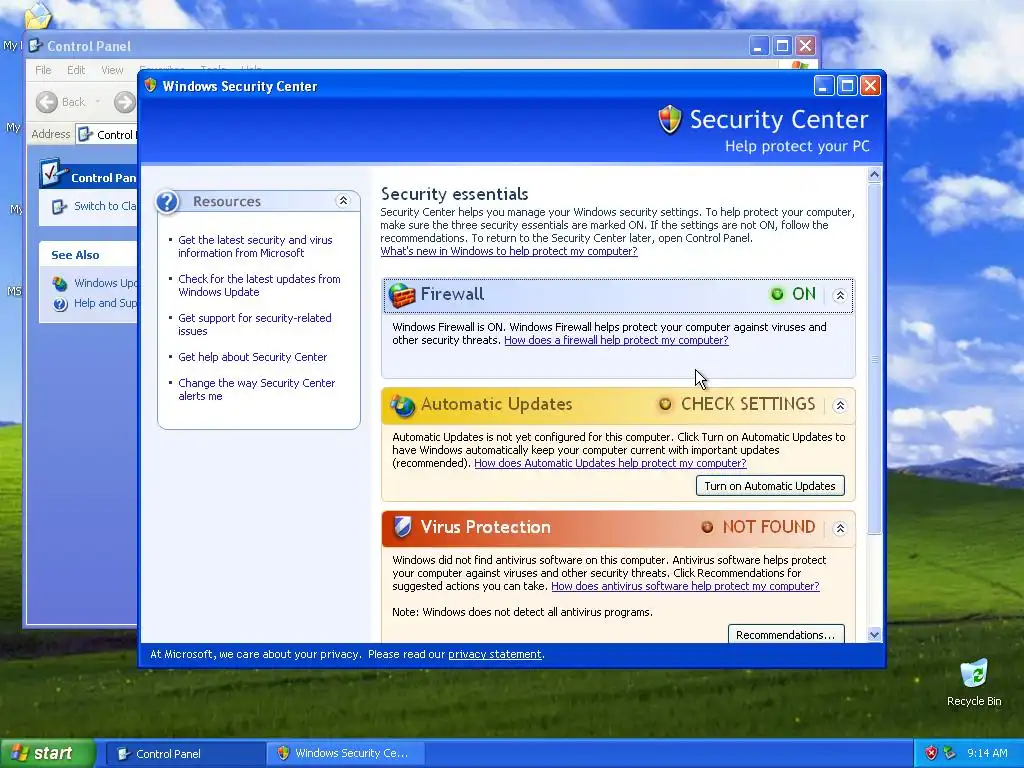Viewport: 1024px width, 768px height.
Task: Close the Windows Security Center window
Action: click(x=871, y=86)
